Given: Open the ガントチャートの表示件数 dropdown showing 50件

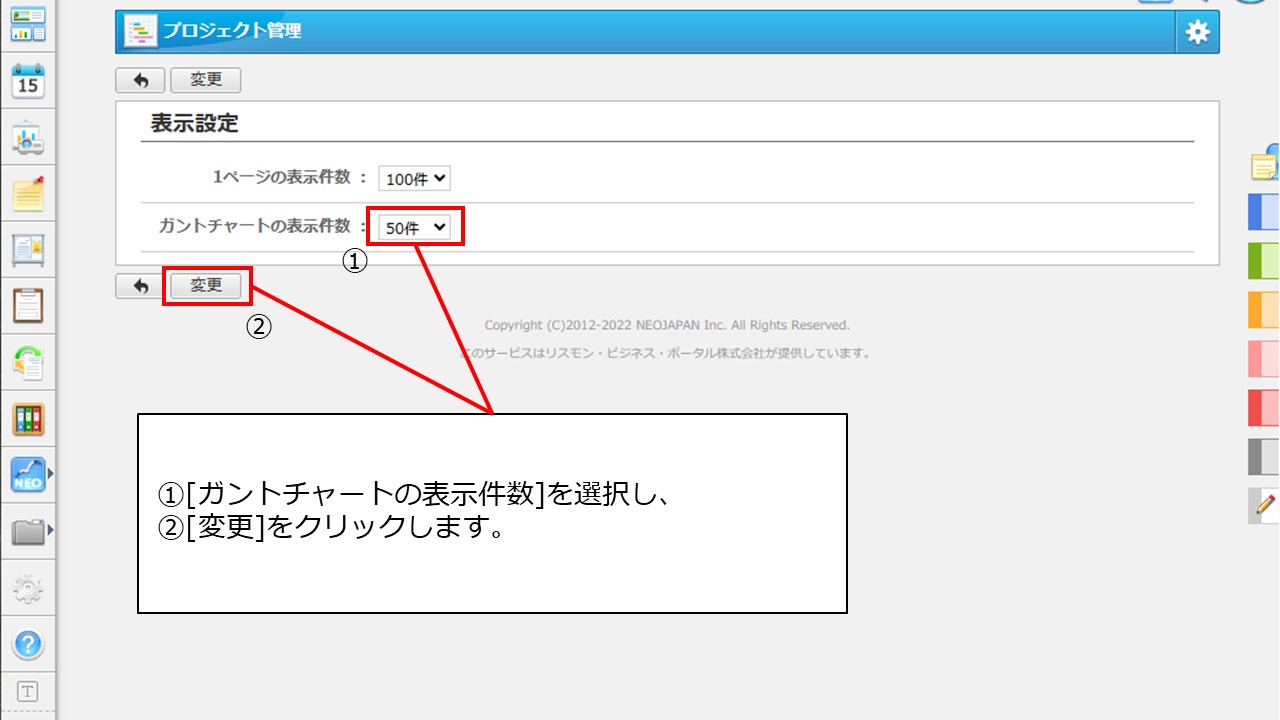Looking at the screenshot, I should [414, 228].
